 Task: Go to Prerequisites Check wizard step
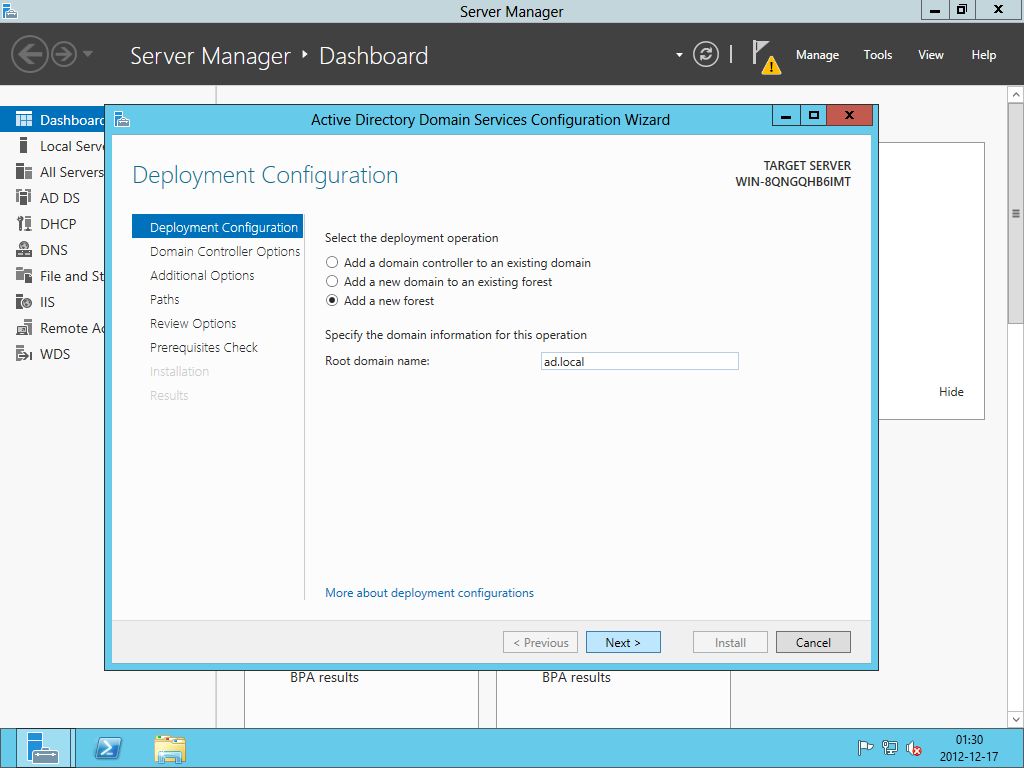[x=204, y=347]
